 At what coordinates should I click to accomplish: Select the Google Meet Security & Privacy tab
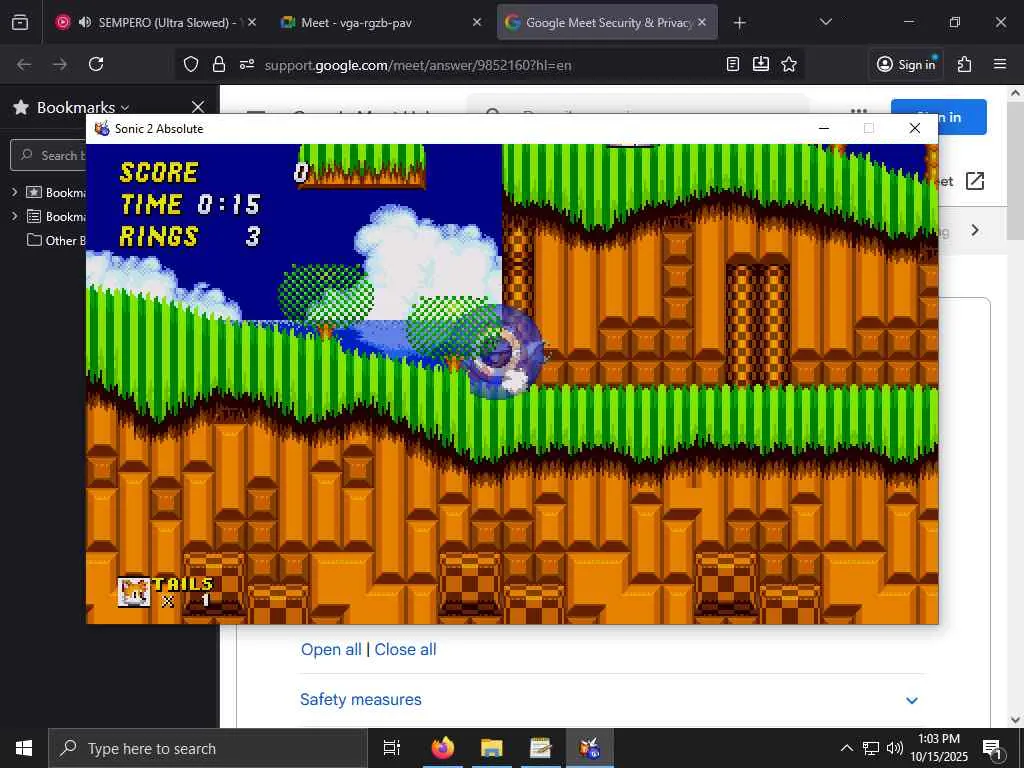point(607,22)
